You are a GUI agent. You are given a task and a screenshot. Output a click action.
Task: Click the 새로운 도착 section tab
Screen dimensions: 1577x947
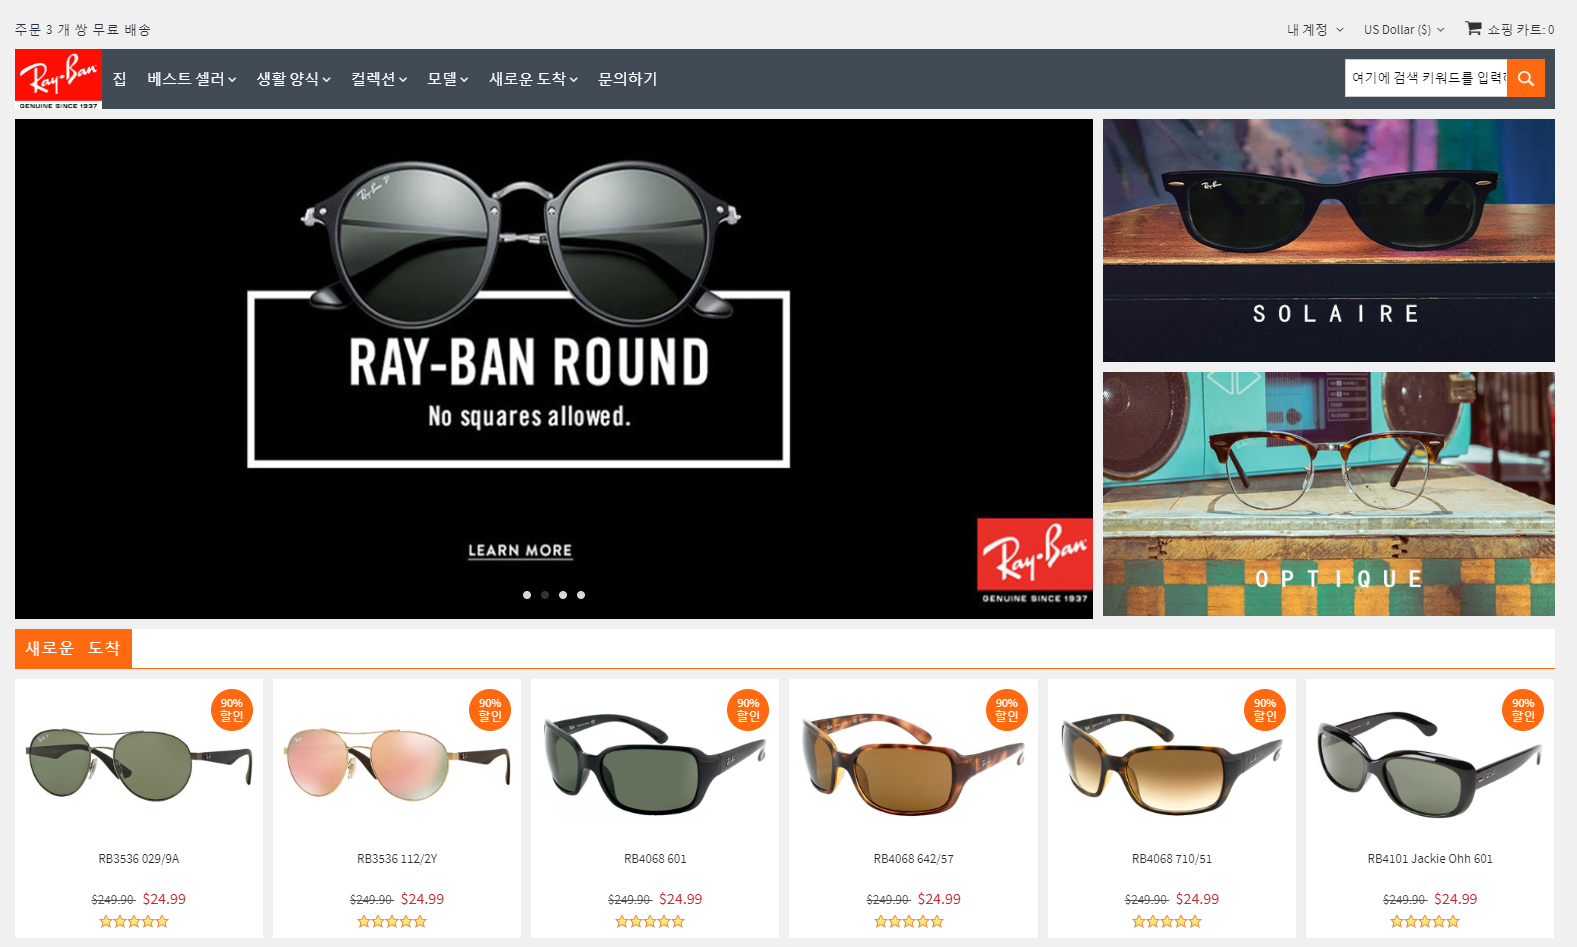(73, 648)
